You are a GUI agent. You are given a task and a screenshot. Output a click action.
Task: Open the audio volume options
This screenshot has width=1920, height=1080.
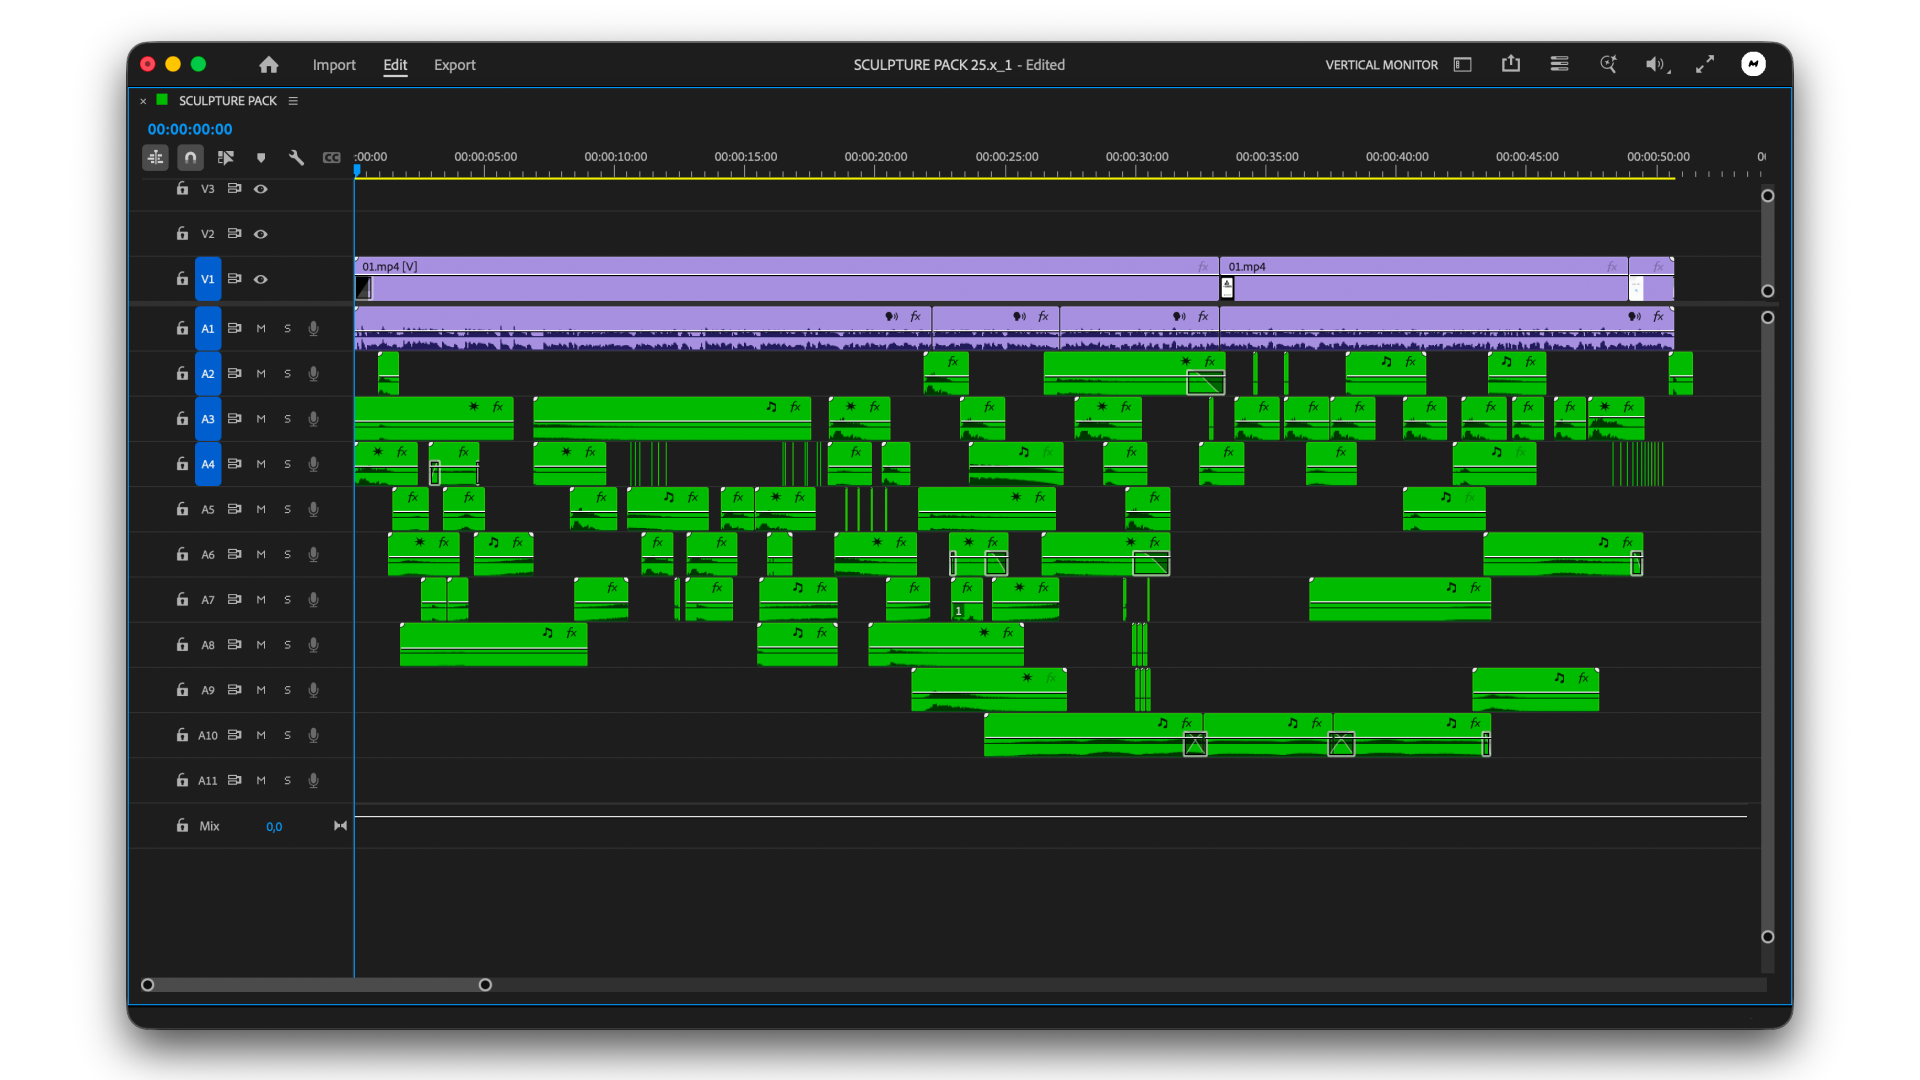pyautogui.click(x=1657, y=64)
